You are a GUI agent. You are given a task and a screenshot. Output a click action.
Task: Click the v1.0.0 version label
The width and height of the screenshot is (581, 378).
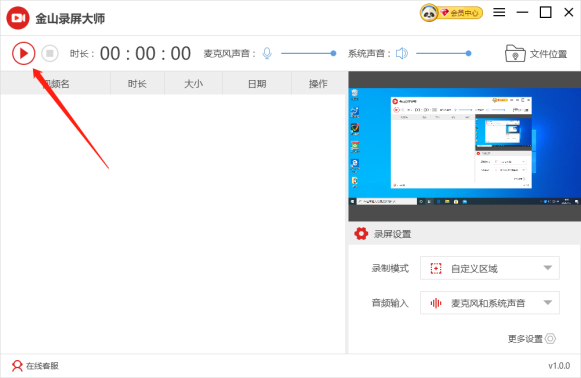click(x=559, y=366)
